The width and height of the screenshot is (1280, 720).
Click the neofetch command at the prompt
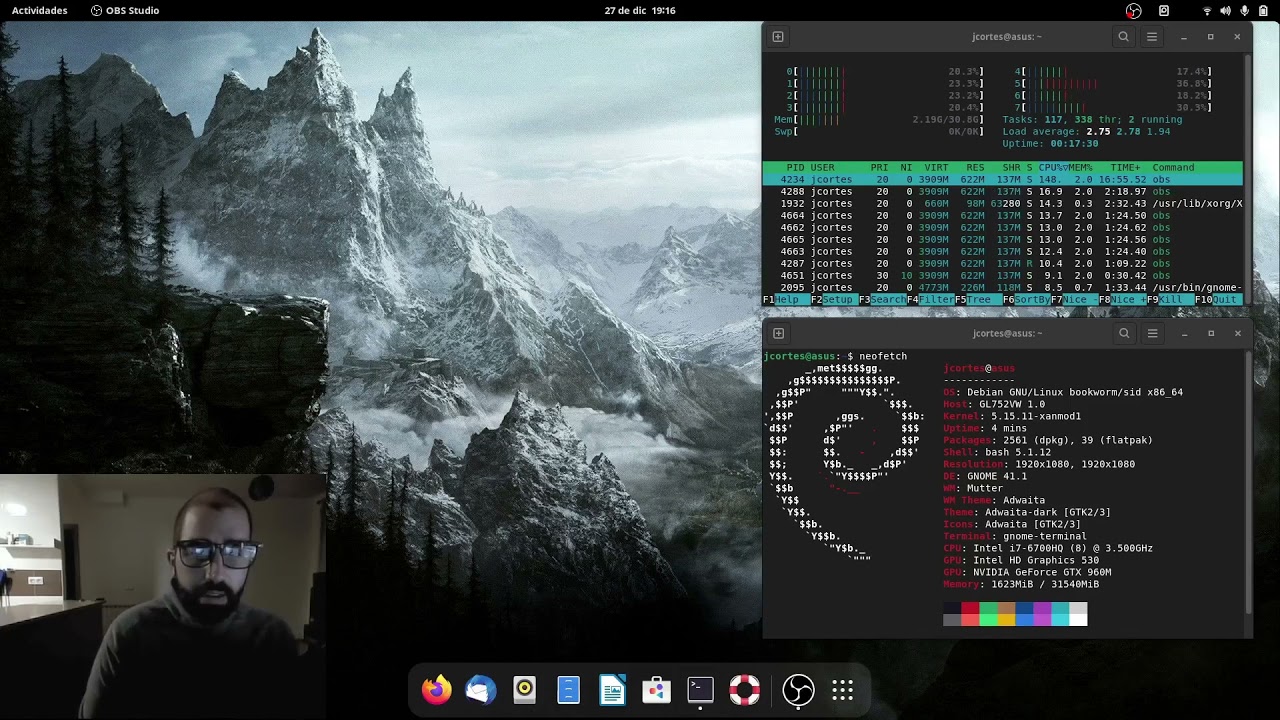point(883,356)
